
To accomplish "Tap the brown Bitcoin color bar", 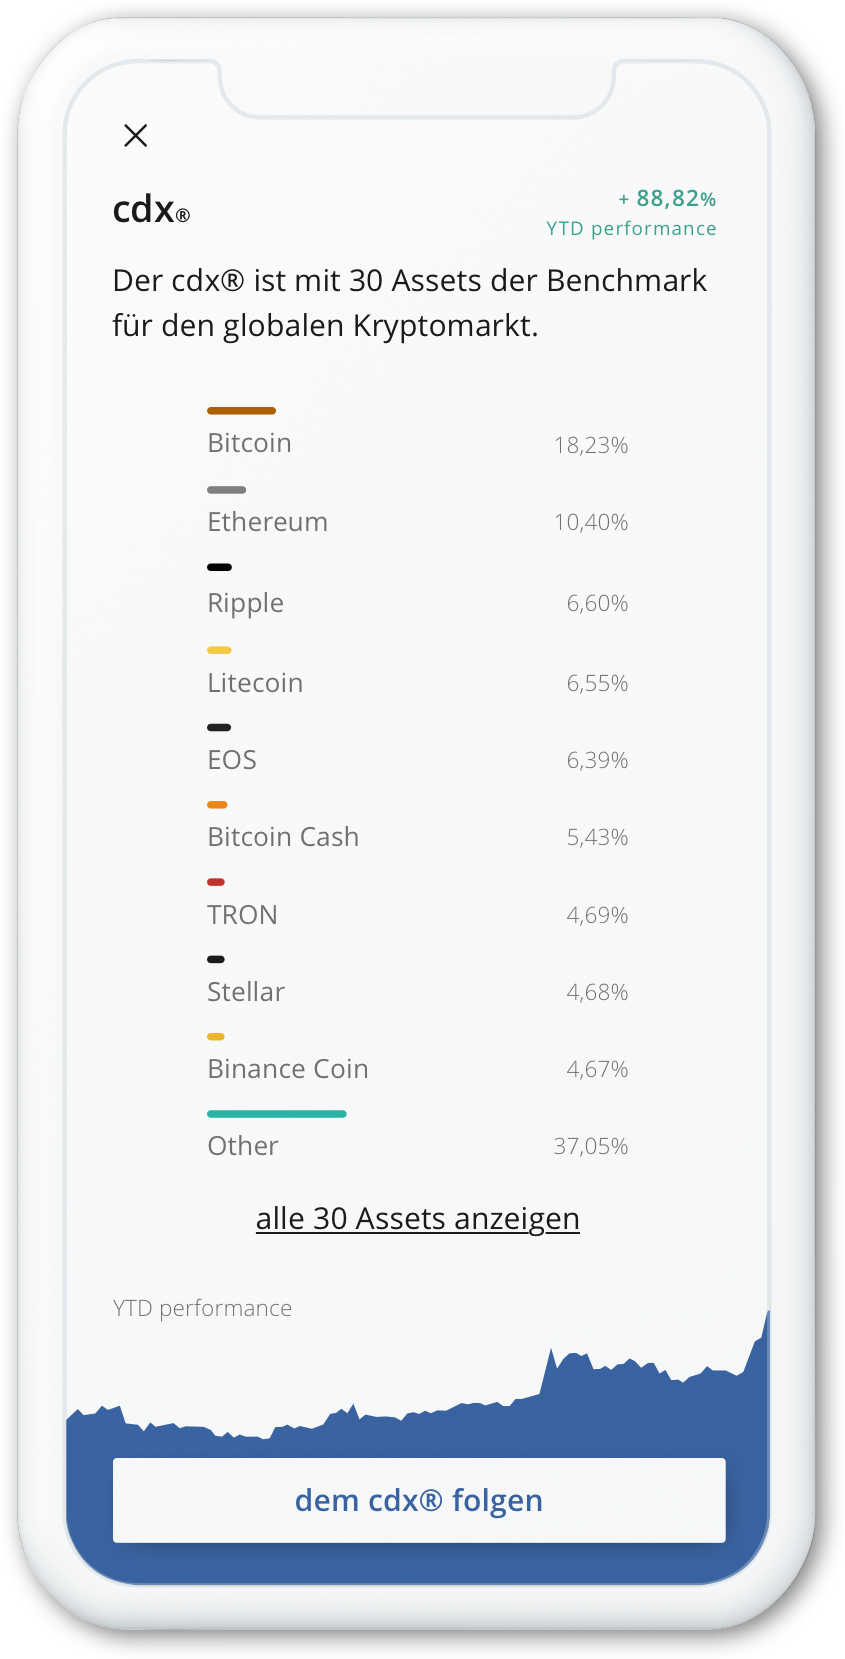I will (241, 410).
